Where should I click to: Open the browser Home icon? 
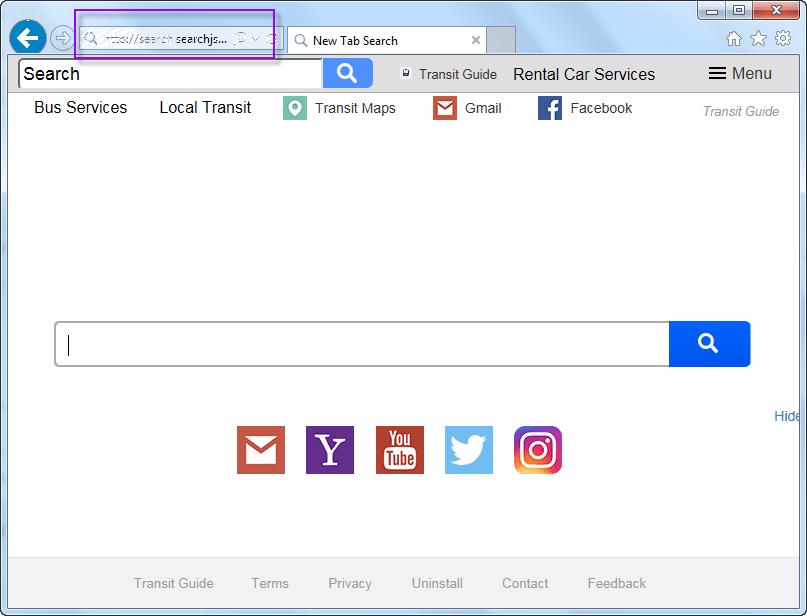pyautogui.click(x=734, y=39)
